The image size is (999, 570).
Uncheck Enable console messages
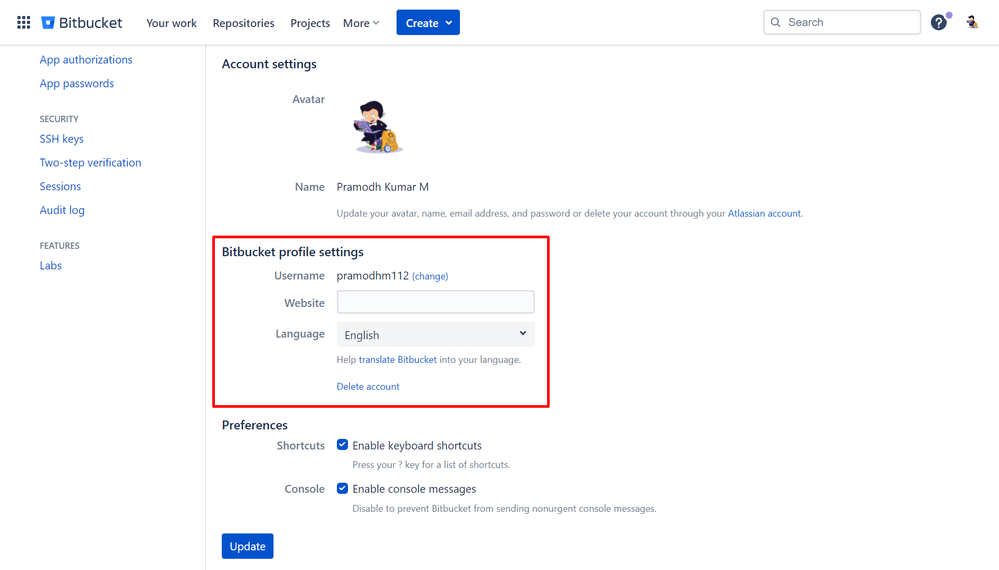point(342,488)
